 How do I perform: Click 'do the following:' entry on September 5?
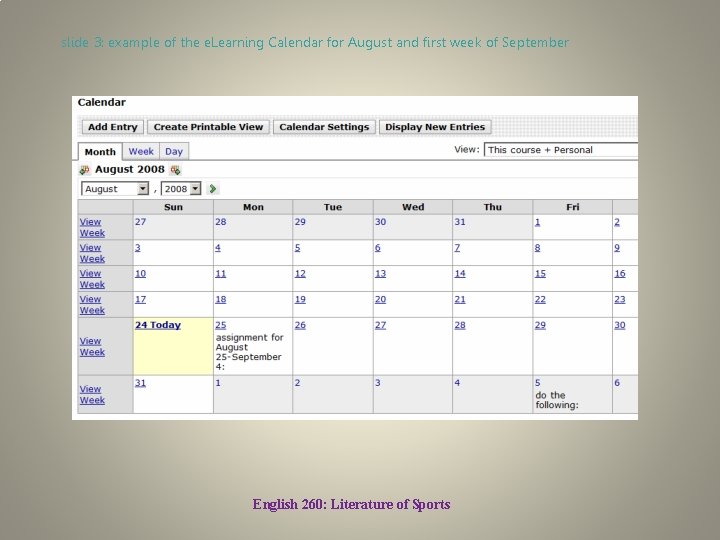click(x=557, y=400)
